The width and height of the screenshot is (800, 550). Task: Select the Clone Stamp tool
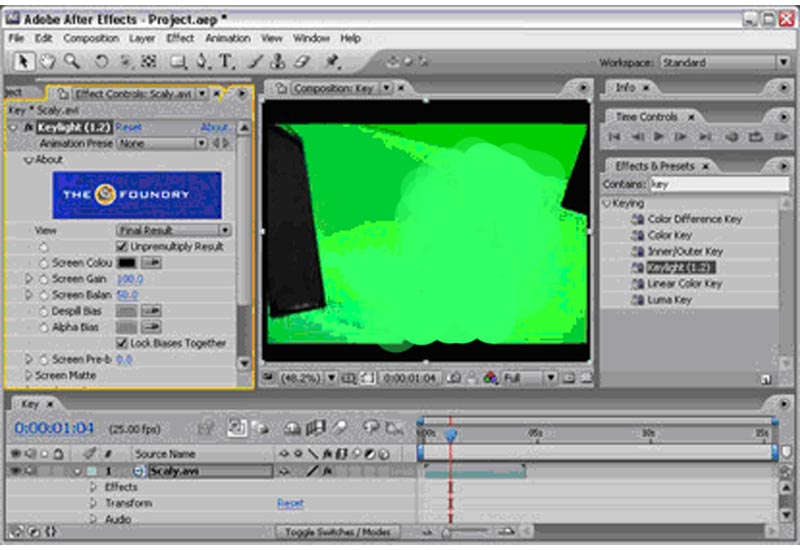pos(278,62)
